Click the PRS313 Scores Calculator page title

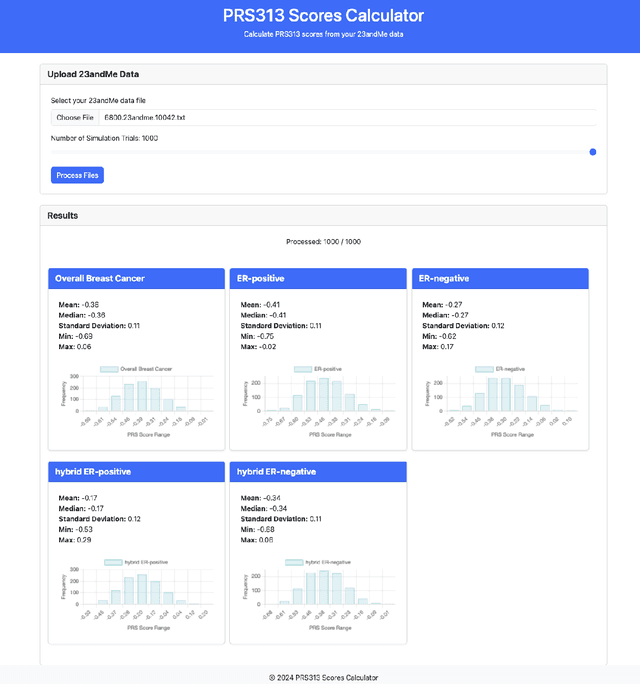320,16
